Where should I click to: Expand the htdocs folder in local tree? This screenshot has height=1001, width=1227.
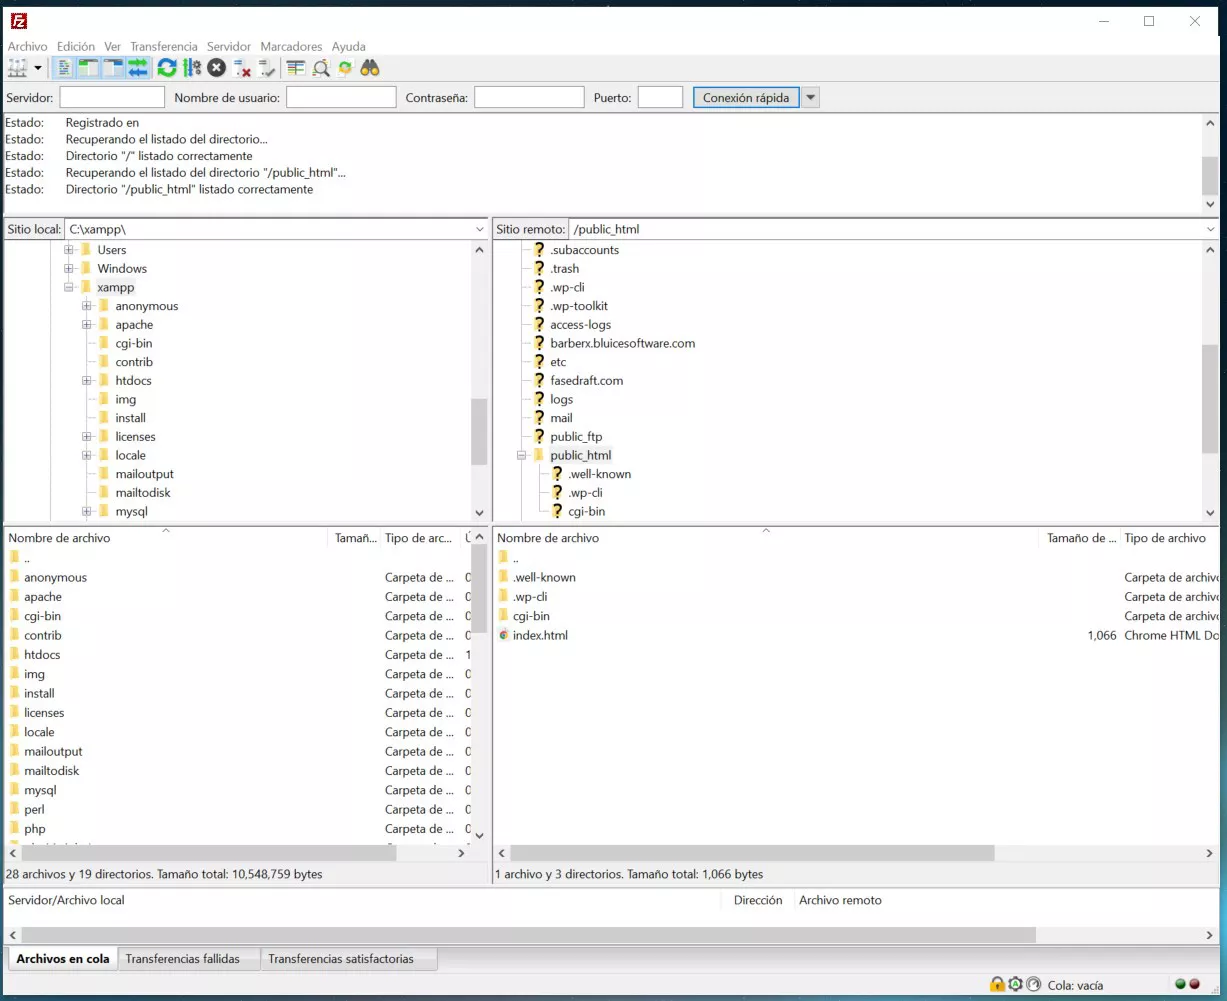87,381
